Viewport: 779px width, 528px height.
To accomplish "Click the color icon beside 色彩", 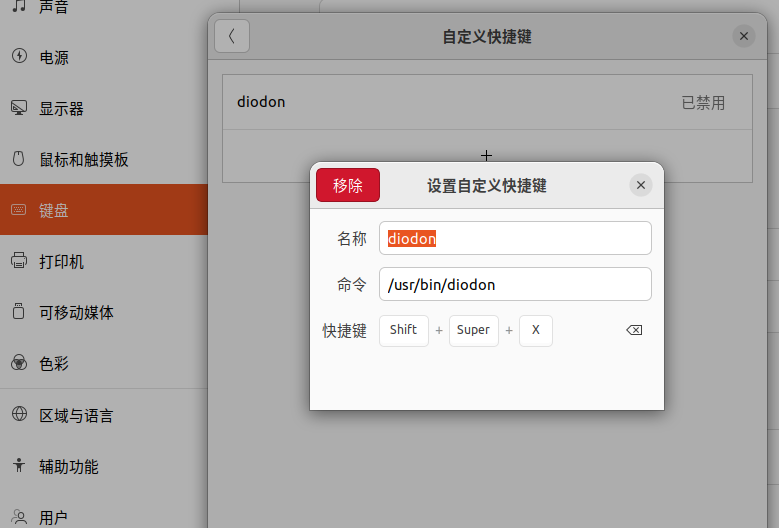I will pyautogui.click(x=19, y=363).
